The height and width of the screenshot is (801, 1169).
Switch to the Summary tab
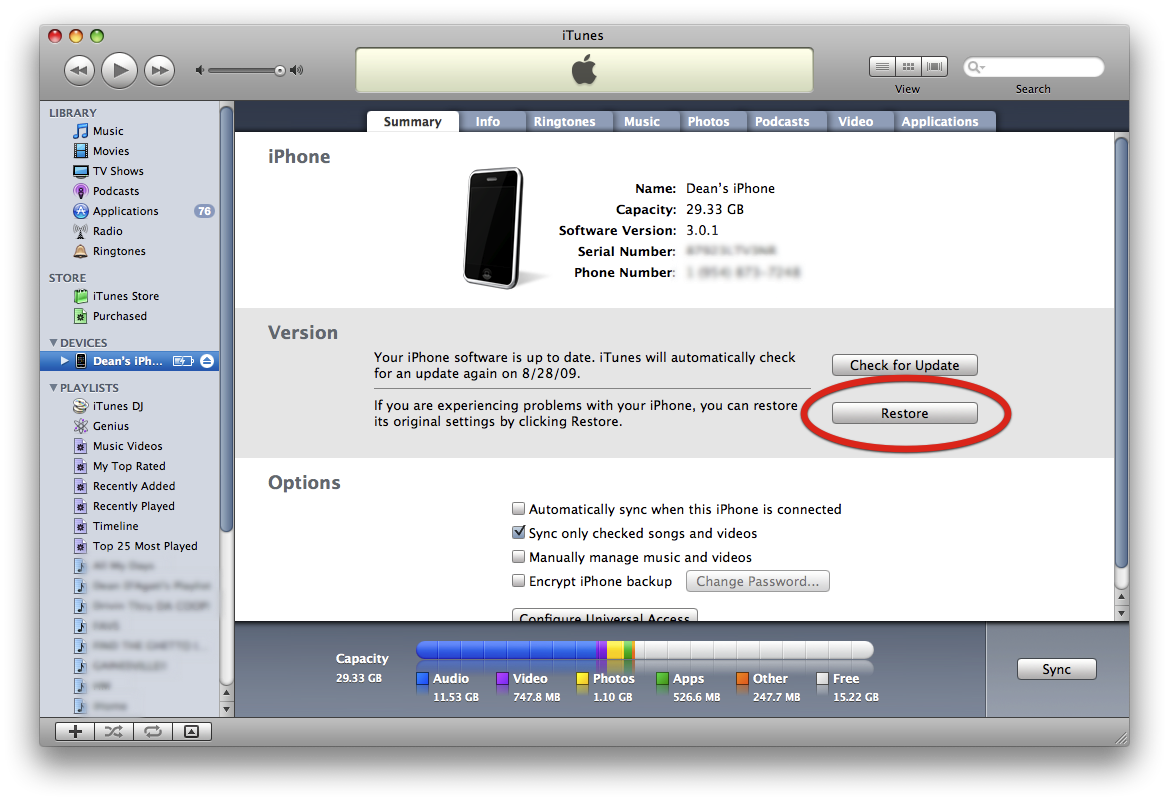(412, 122)
